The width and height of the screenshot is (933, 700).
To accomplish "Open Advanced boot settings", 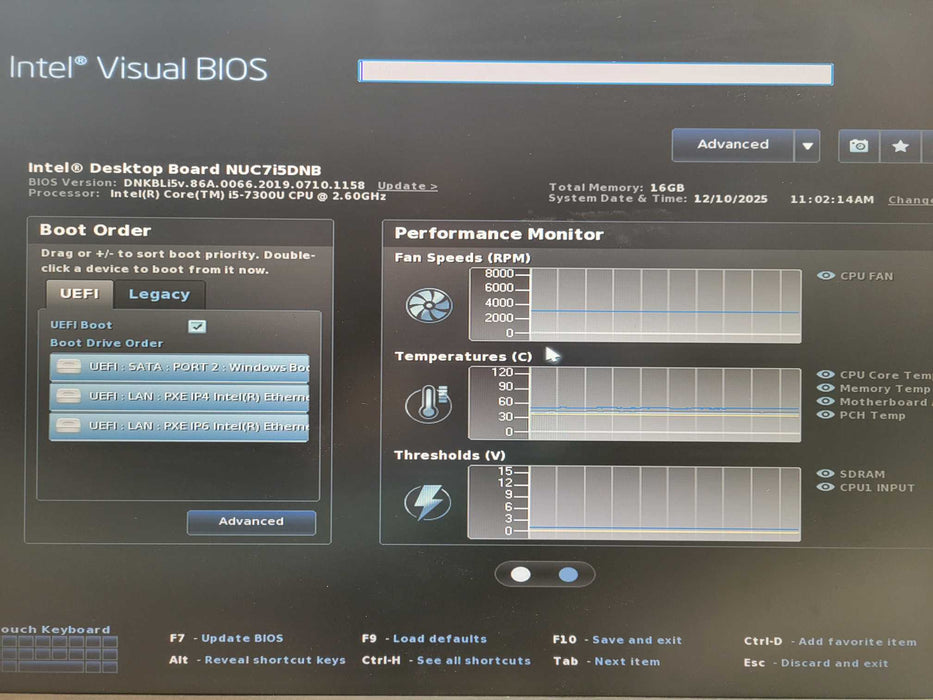I will coord(251,521).
